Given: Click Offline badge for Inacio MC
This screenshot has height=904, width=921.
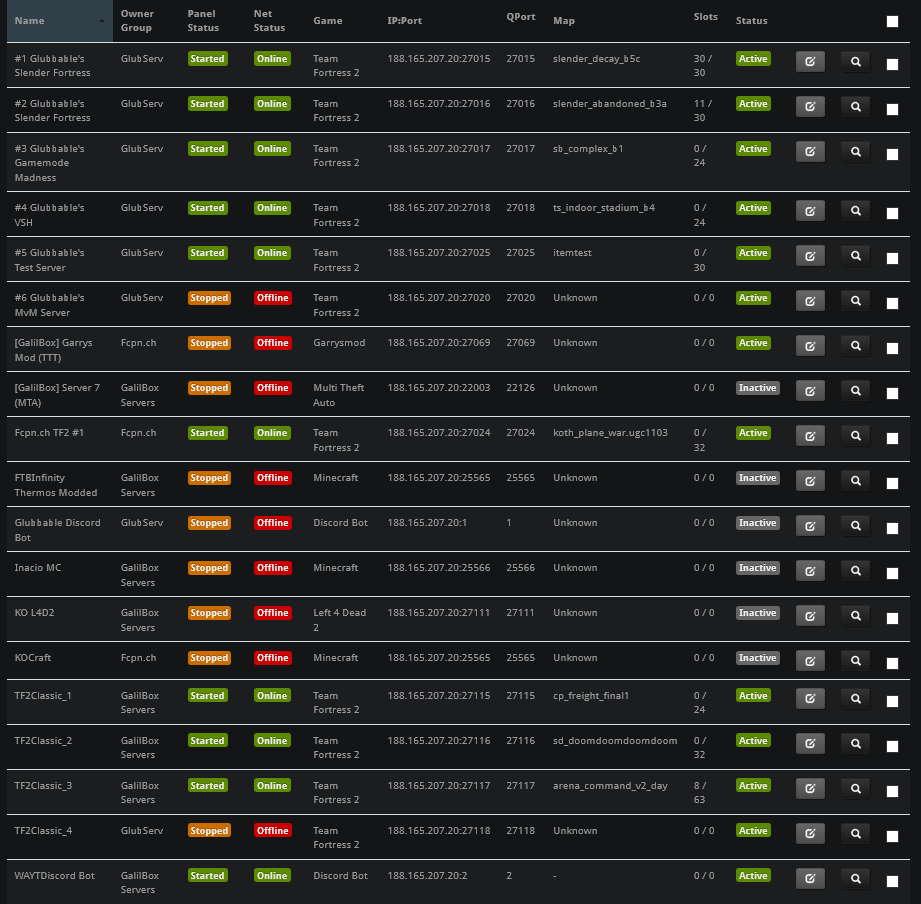Looking at the screenshot, I should click(273, 568).
